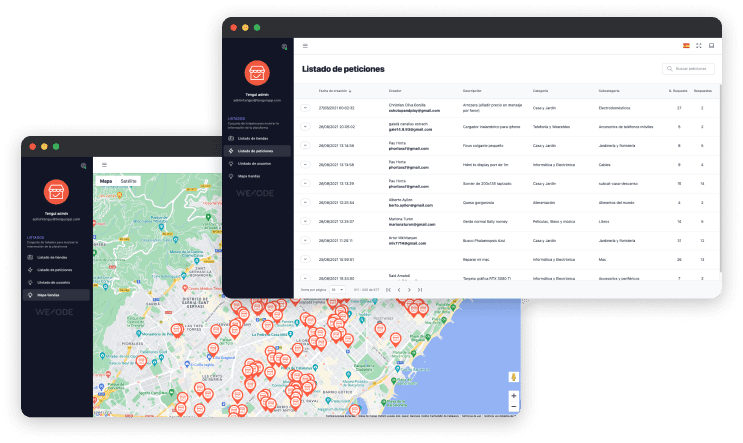Expand the row created by Alberto Ayllon
Viewport: 743px width, 443px height.
click(305, 202)
